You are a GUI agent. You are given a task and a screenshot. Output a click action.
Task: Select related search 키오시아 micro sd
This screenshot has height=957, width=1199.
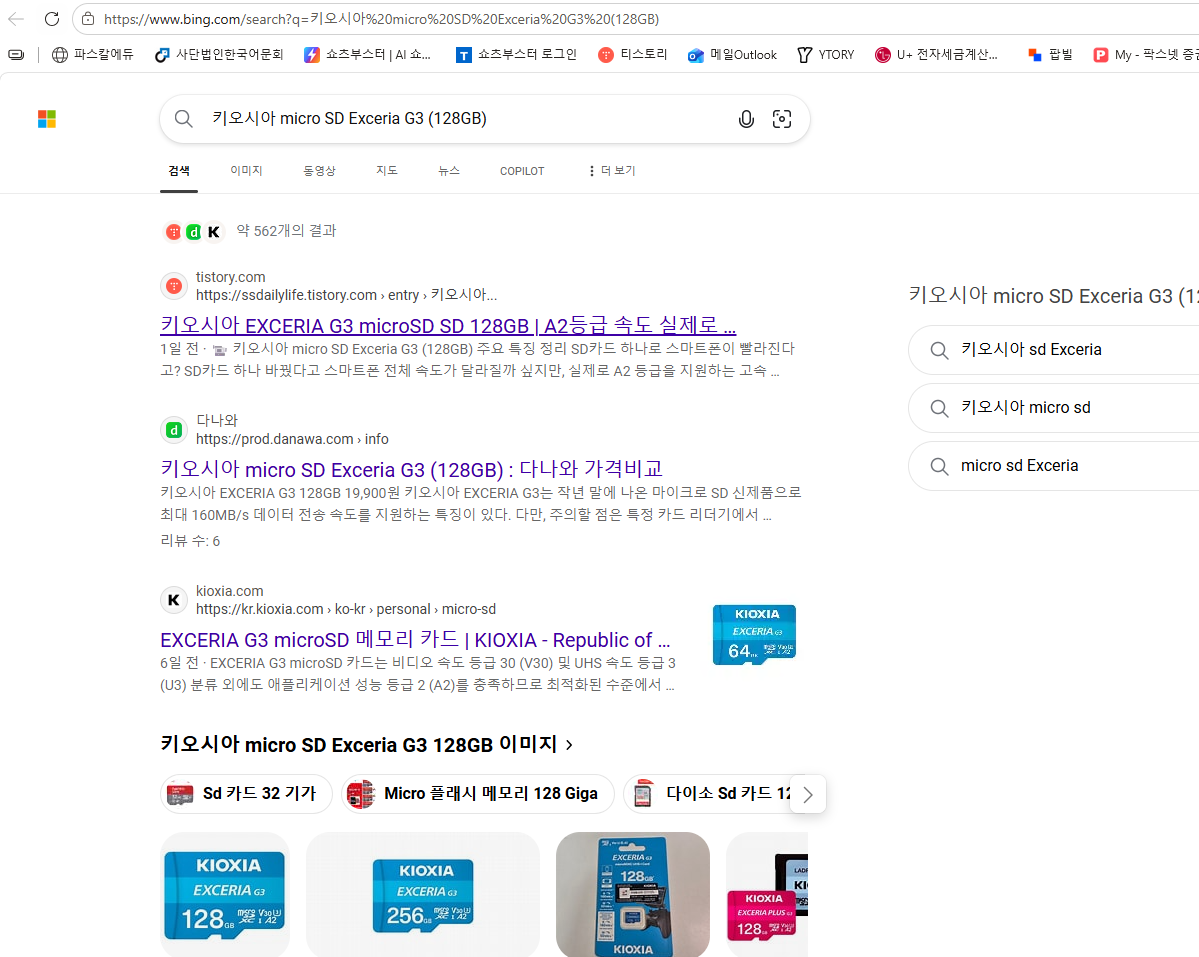point(1054,407)
